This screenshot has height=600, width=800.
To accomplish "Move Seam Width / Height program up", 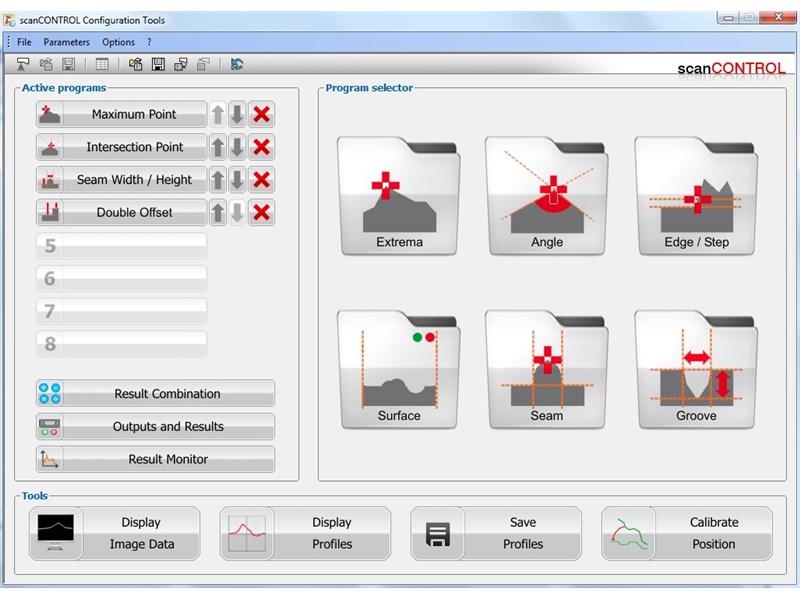I will pyautogui.click(x=218, y=180).
